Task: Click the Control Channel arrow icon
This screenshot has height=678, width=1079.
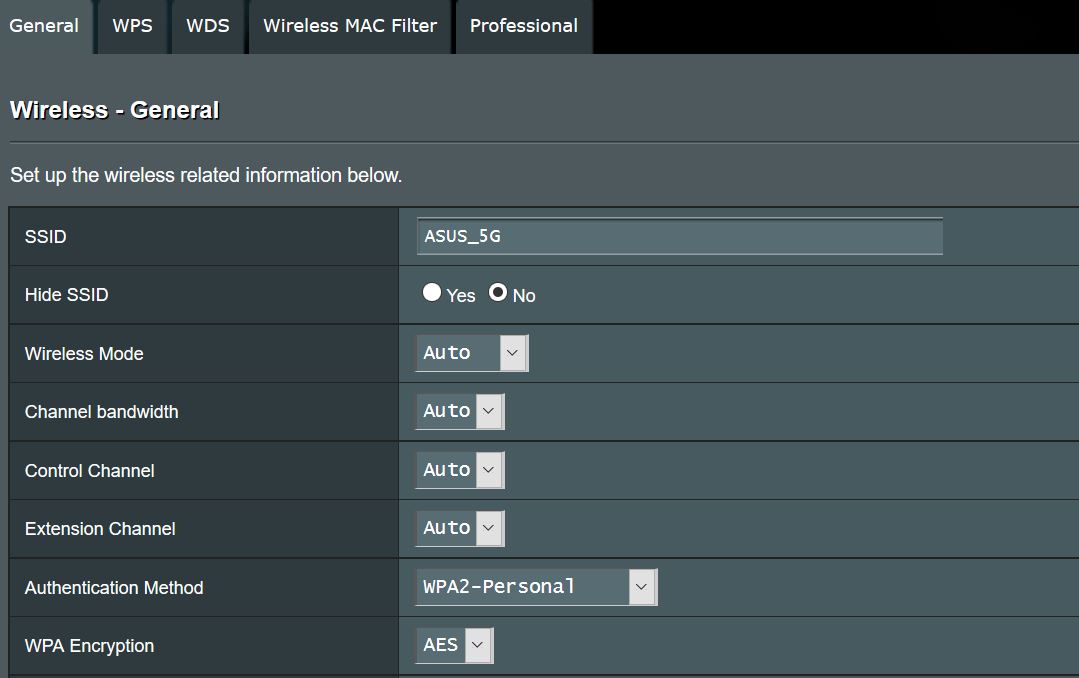Action: [489, 470]
